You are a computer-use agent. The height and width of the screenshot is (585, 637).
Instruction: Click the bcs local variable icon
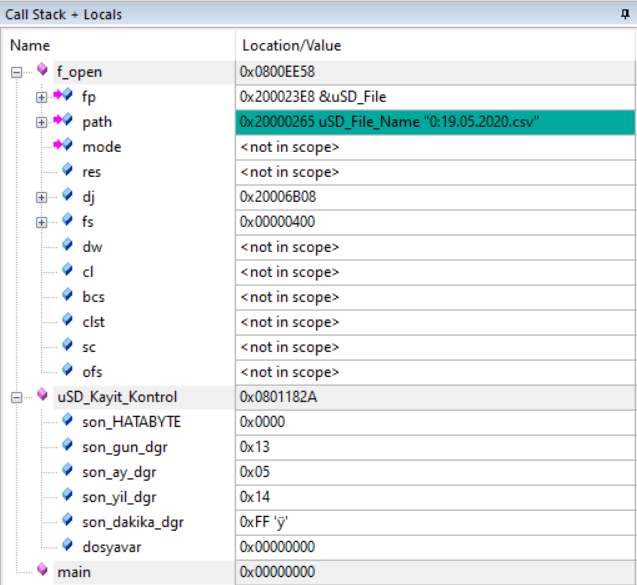(x=67, y=295)
